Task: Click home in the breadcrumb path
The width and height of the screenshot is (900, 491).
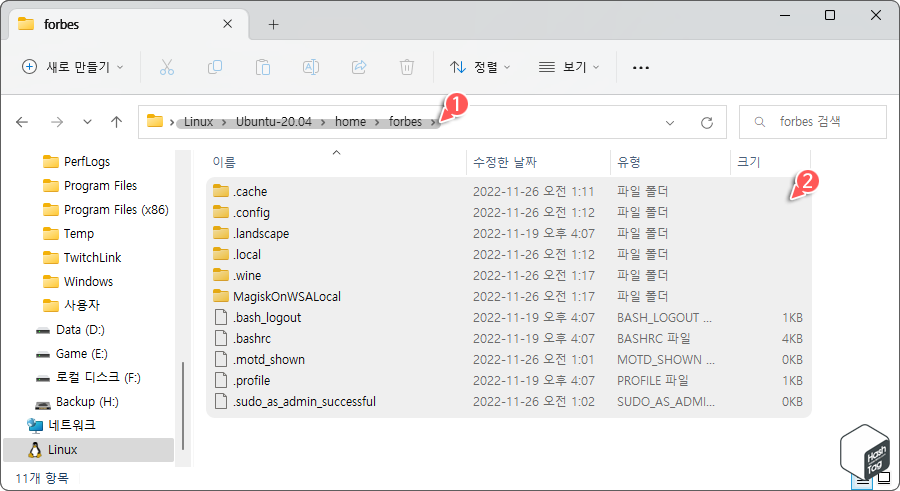Action: click(350, 122)
